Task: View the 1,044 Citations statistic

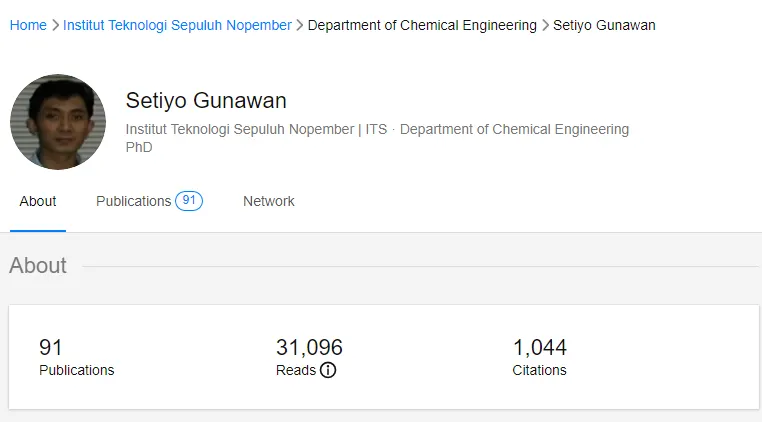Action: pyautogui.click(x=540, y=357)
